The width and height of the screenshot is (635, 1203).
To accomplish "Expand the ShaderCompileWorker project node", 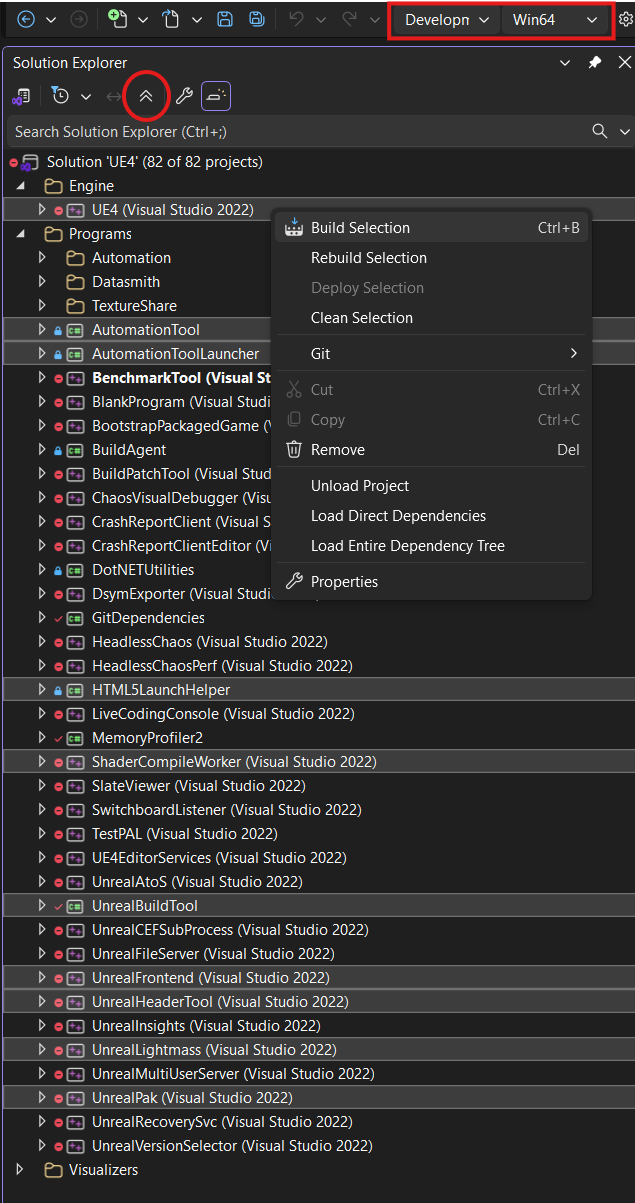I will click(x=42, y=762).
